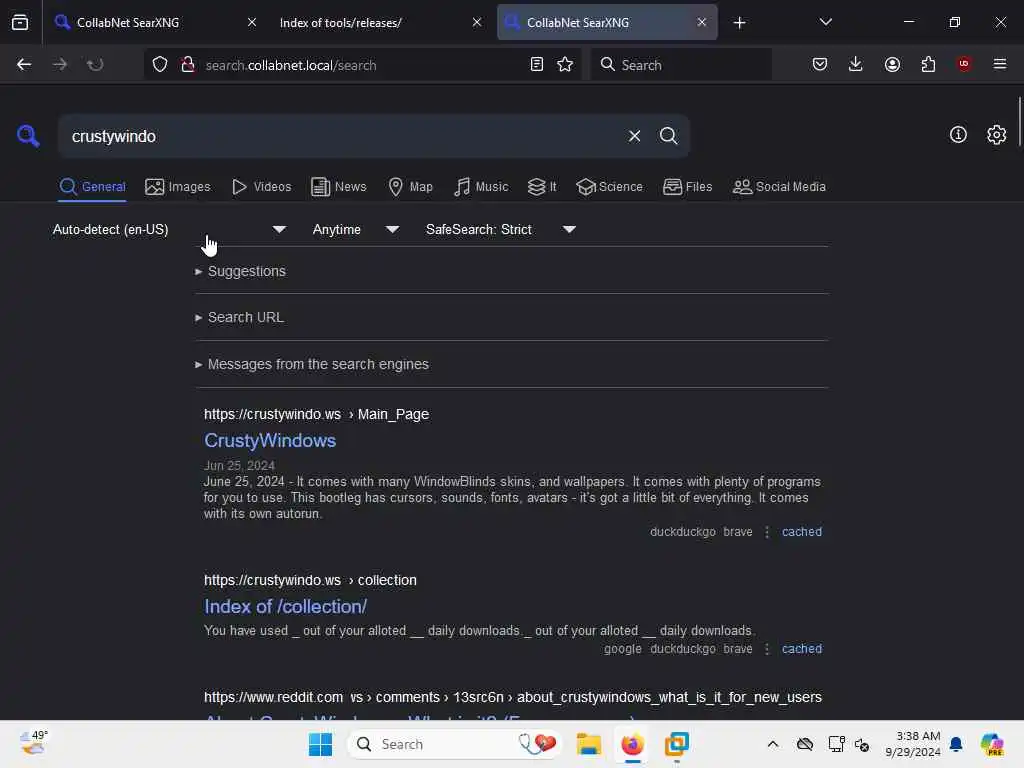Switch to the Images category

pyautogui.click(x=178, y=187)
